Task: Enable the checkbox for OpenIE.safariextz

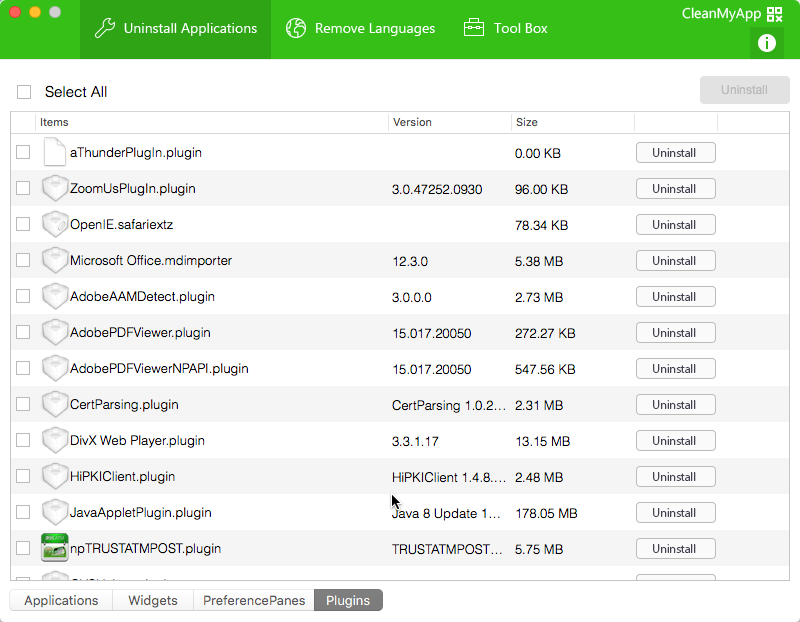Action: (23, 224)
